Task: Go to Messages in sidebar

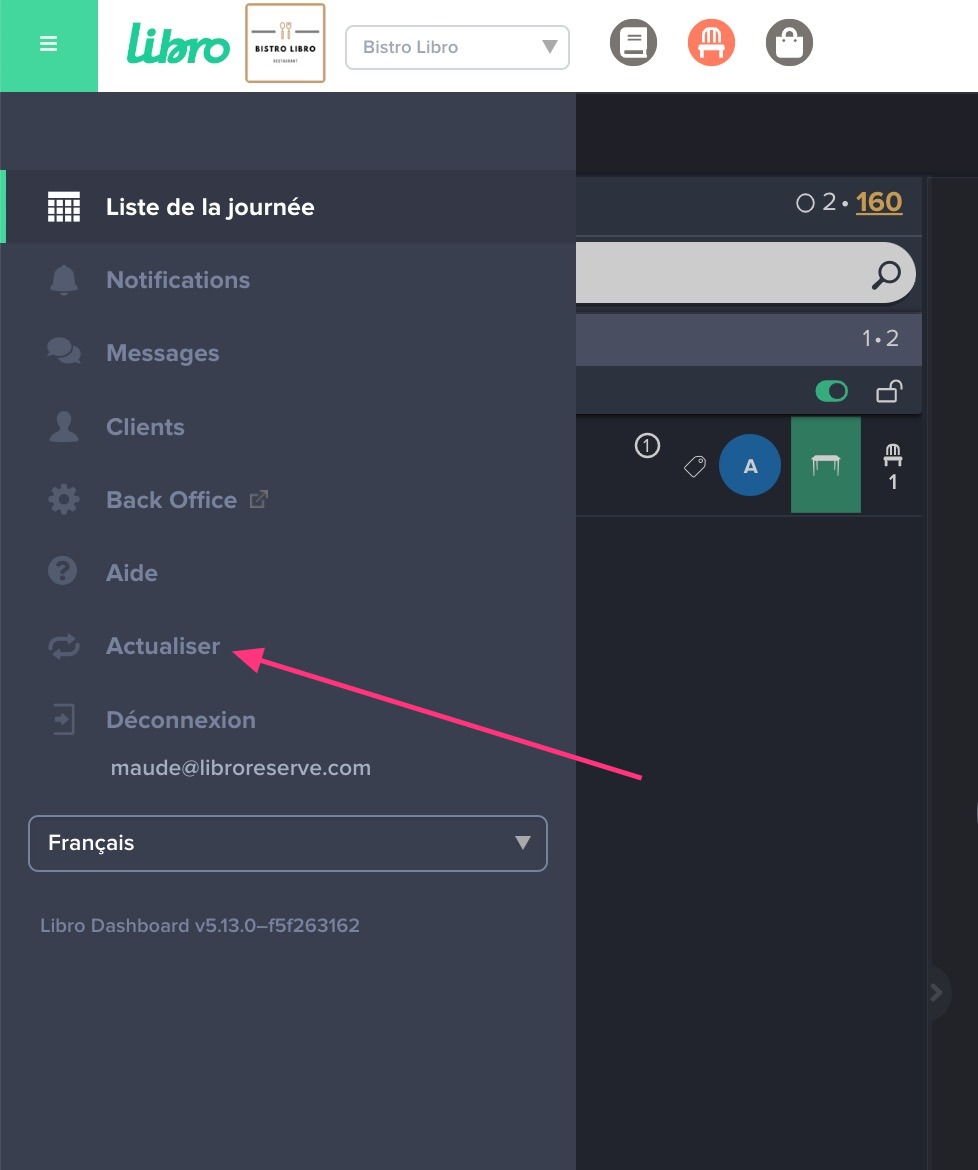Action: click(162, 353)
